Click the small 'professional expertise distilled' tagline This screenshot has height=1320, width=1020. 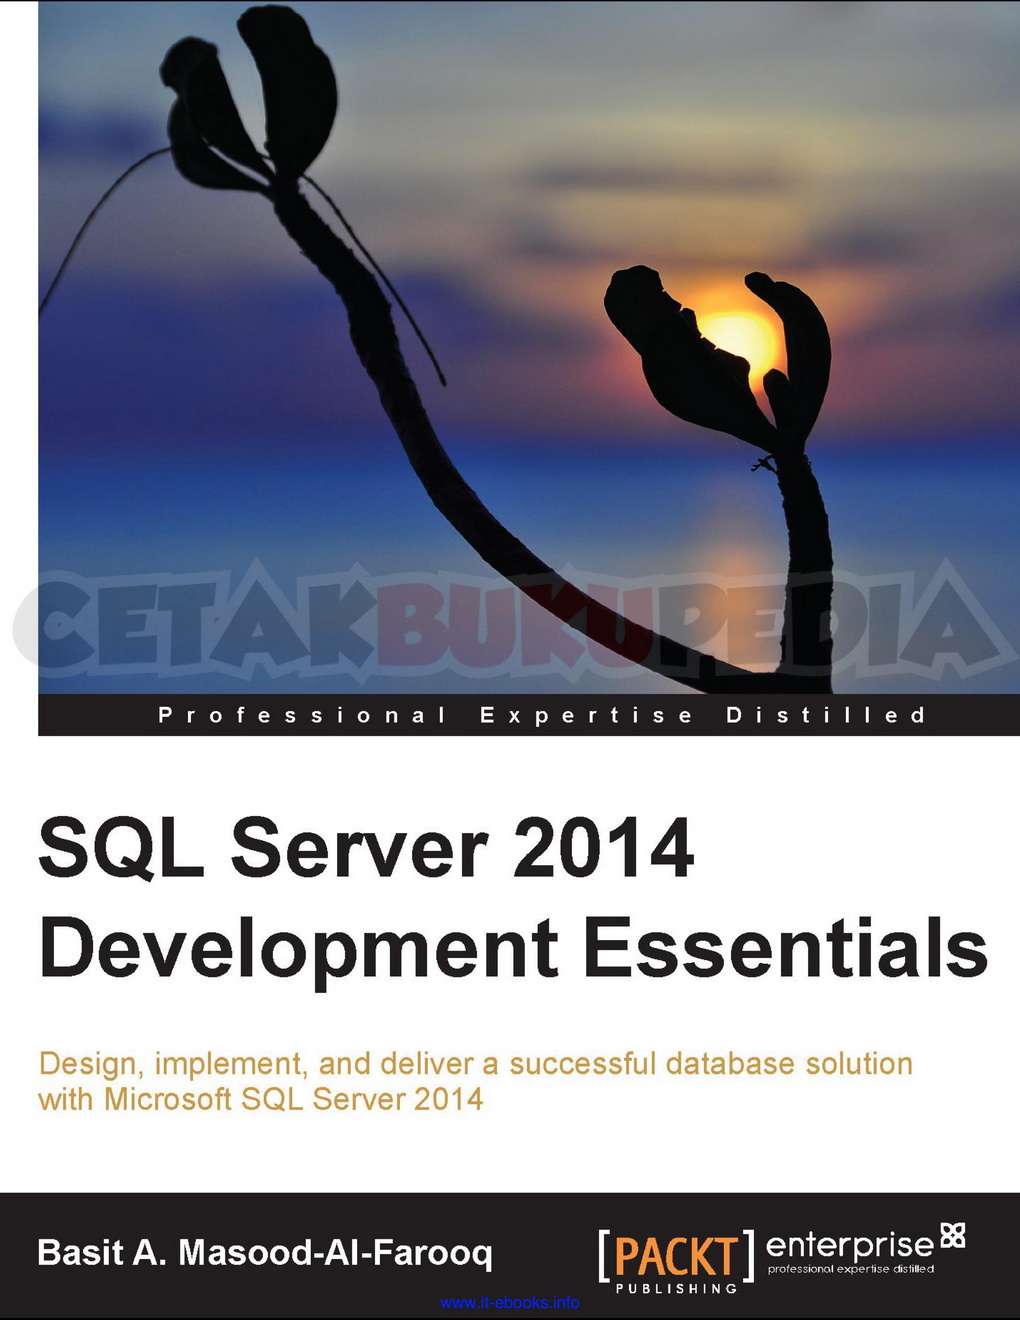[x=850, y=1269]
